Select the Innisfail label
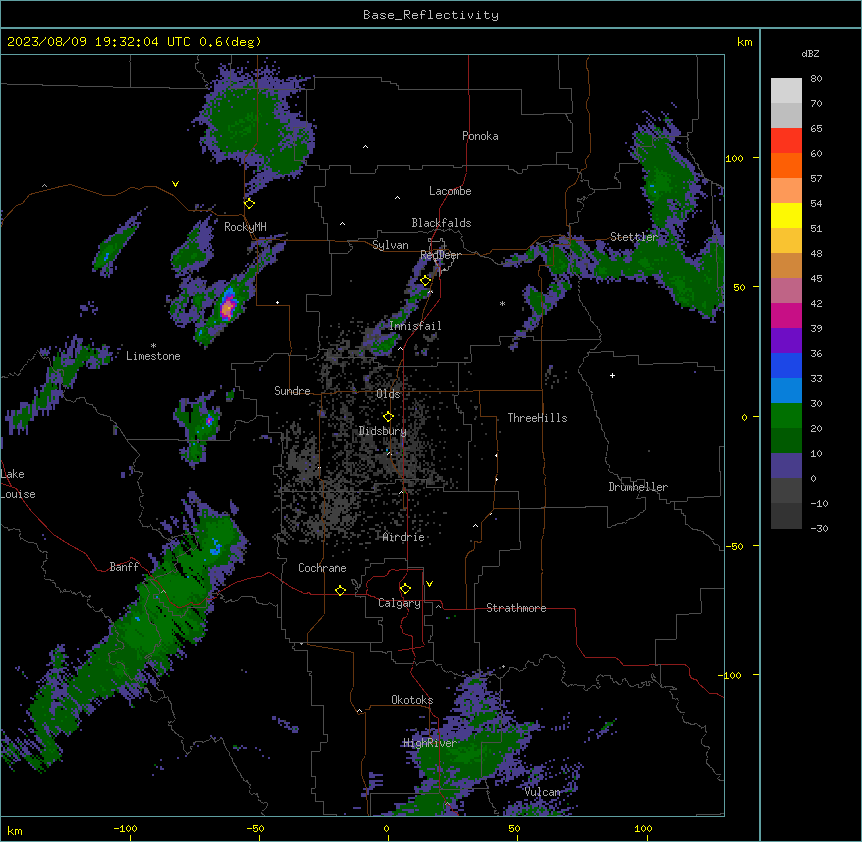 click(415, 326)
